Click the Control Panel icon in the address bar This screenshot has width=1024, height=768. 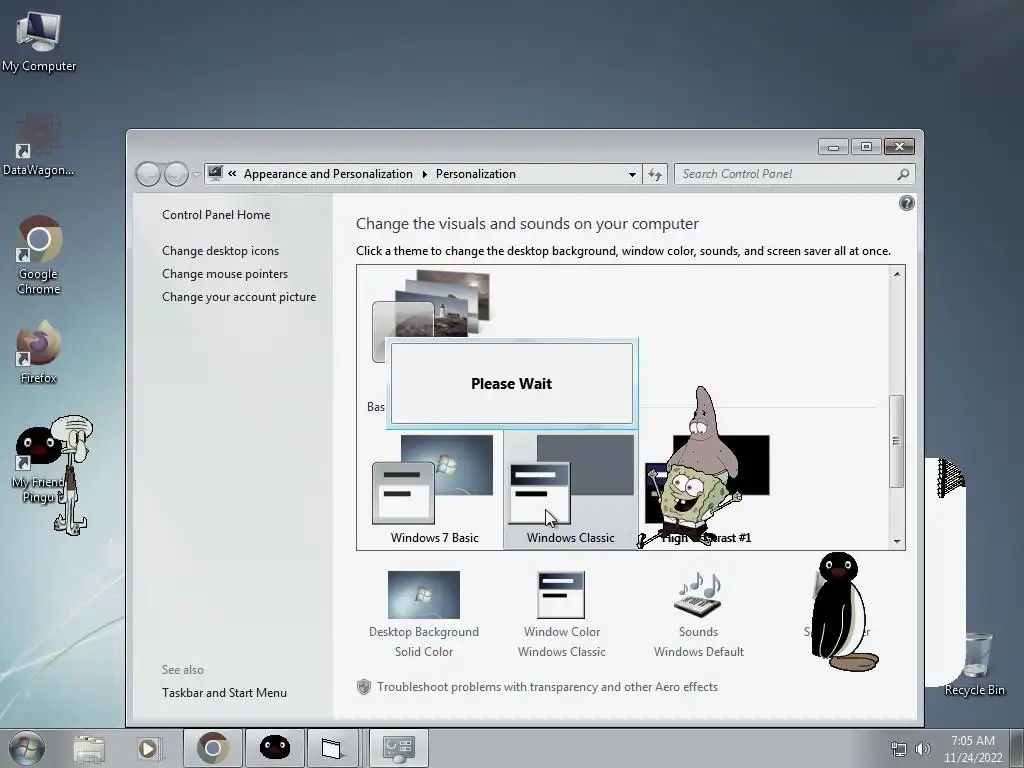point(215,174)
